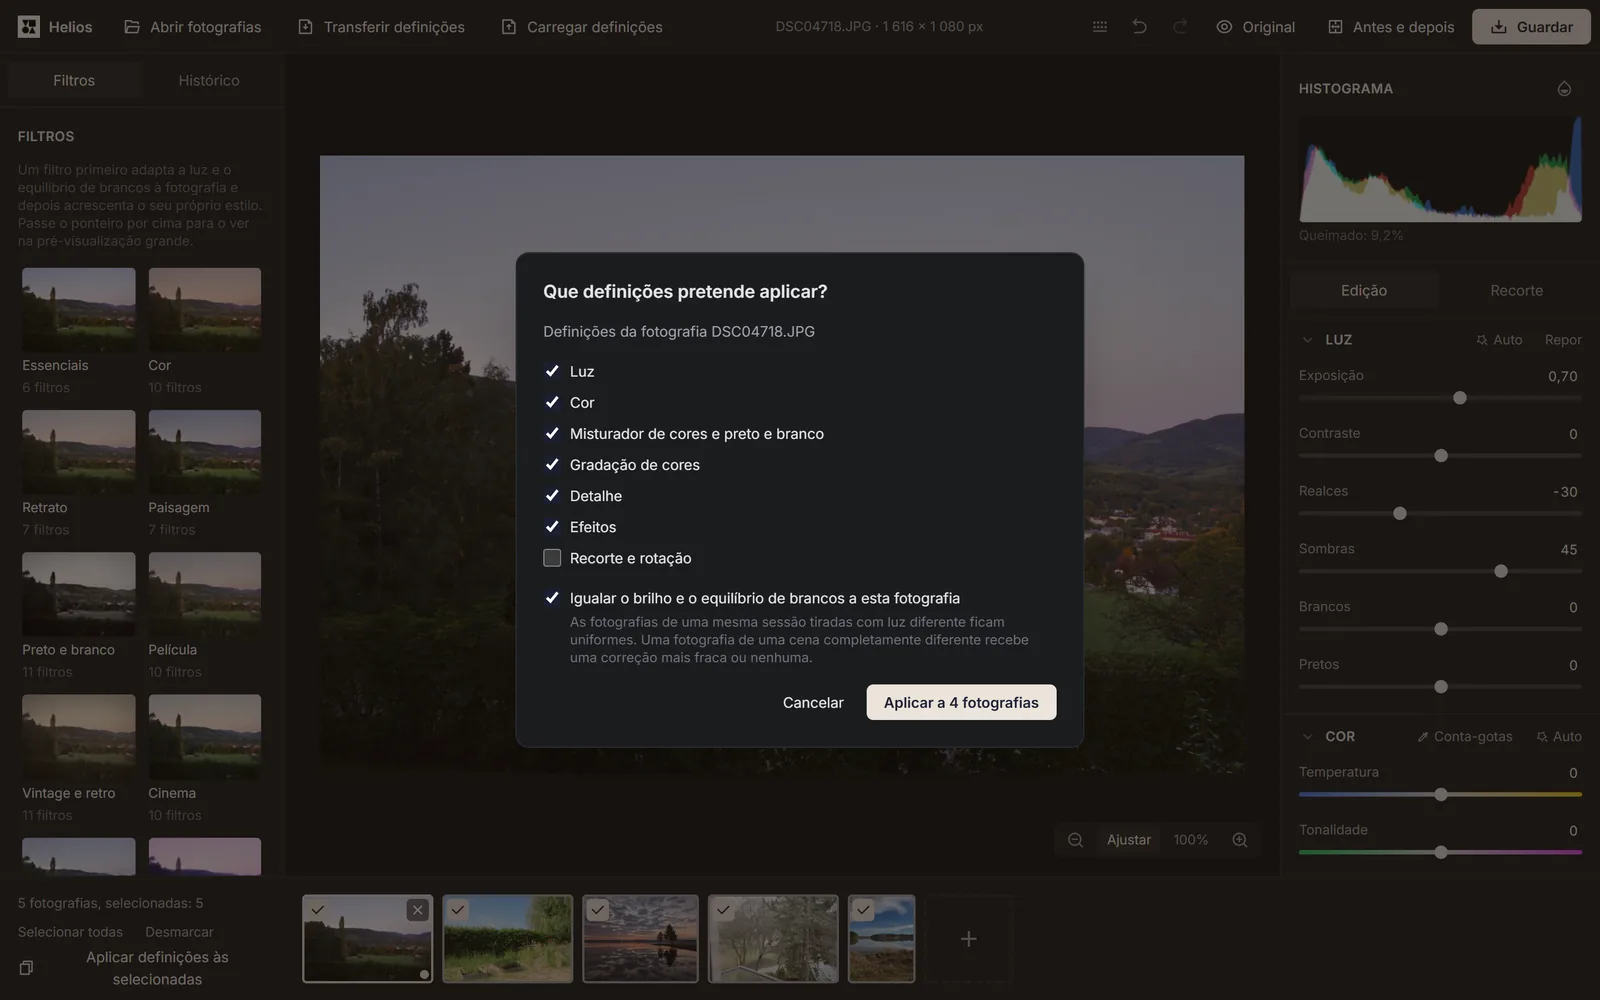Click the grid view icon in top toolbar
1600x1000 pixels.
1100,27
